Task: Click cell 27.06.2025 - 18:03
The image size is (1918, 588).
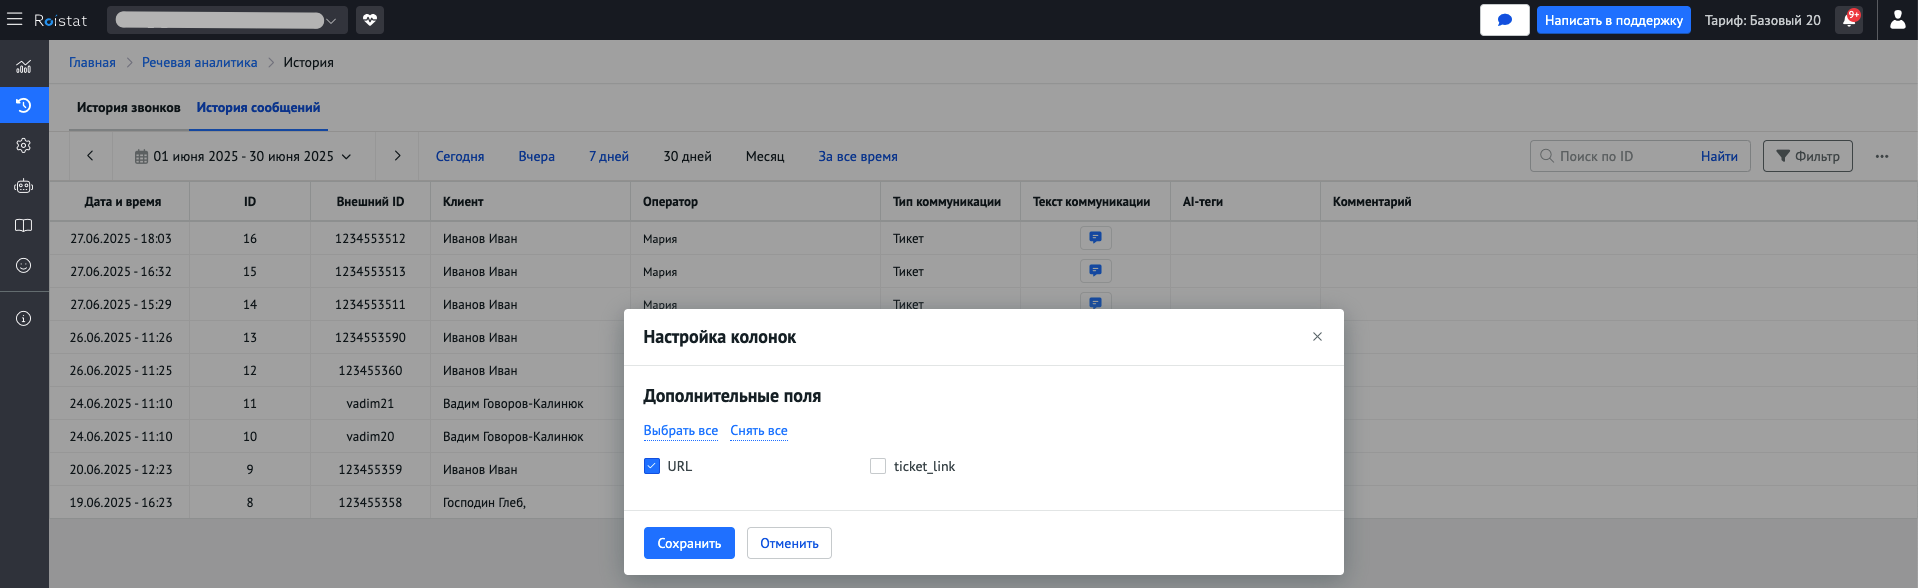Action: [x=120, y=238]
